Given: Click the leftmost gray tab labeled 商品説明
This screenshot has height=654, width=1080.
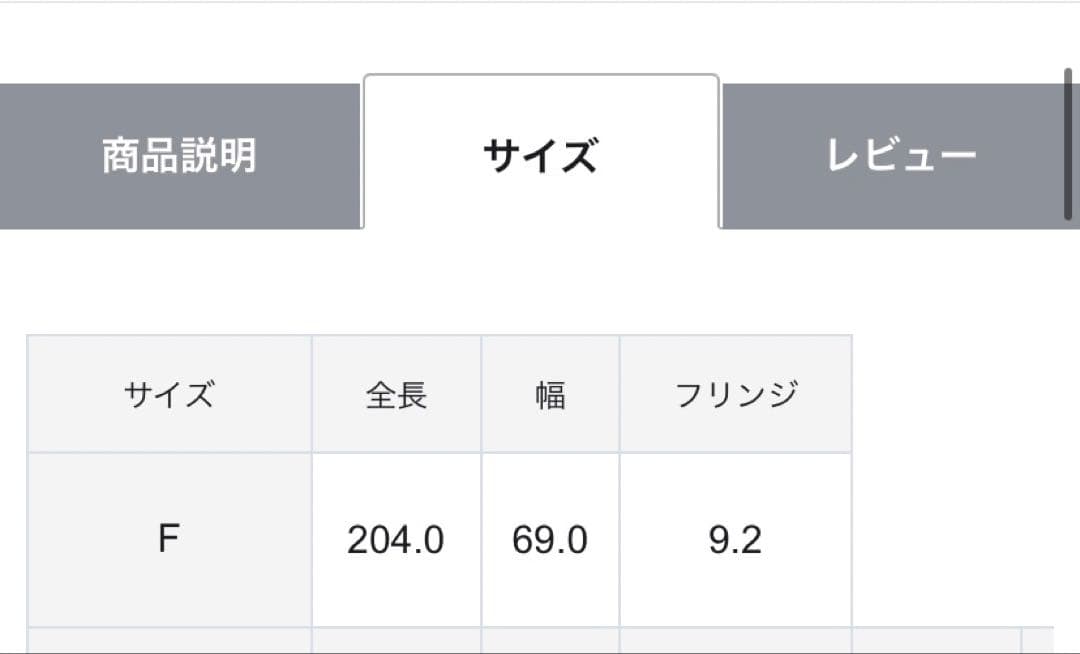Looking at the screenshot, I should pos(178,155).
